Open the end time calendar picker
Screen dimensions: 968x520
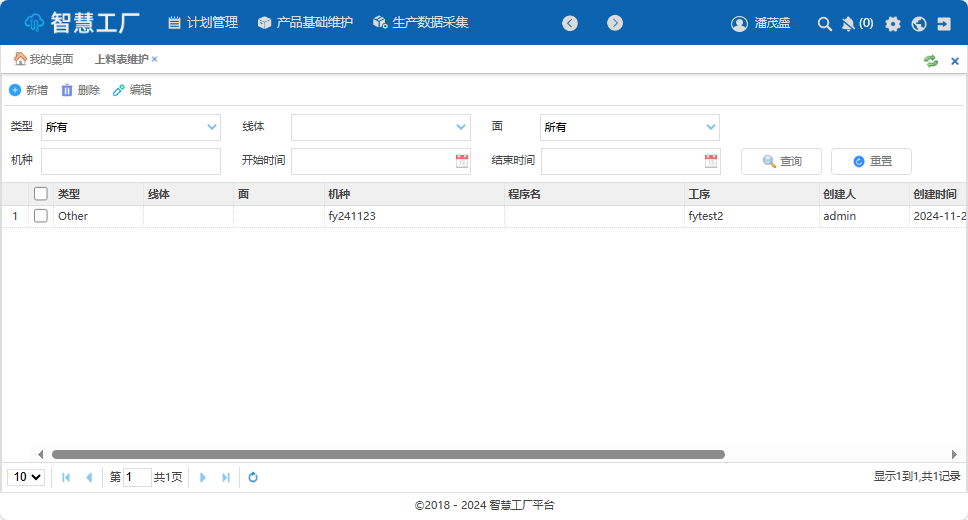click(x=711, y=161)
